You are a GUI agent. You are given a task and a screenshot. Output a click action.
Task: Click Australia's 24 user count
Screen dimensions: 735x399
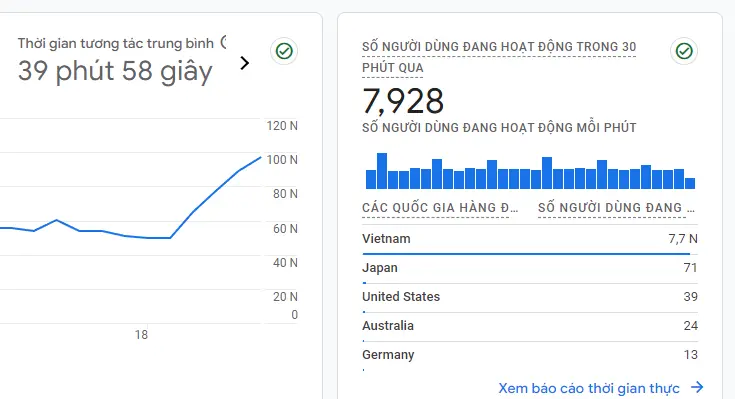click(690, 326)
